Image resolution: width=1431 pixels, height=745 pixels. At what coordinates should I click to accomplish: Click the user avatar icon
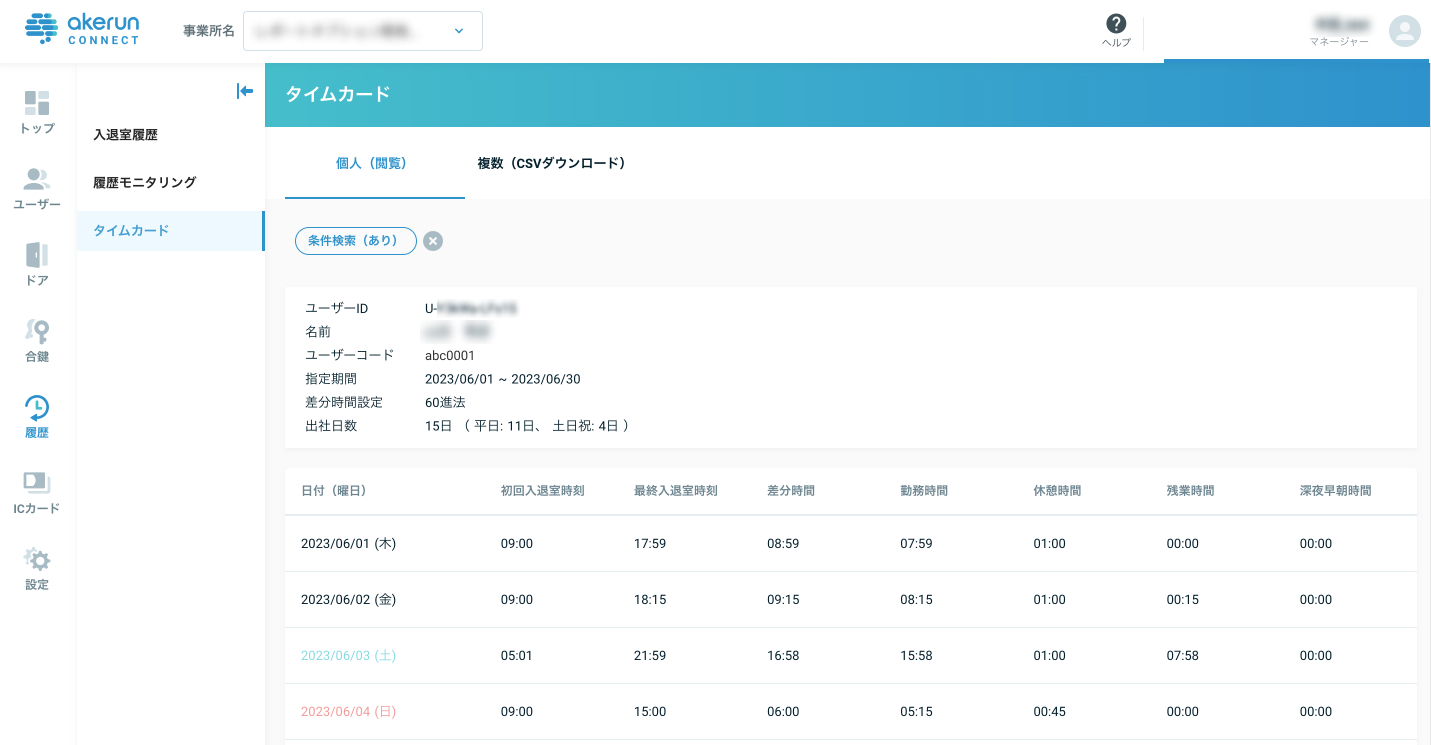click(x=1405, y=31)
